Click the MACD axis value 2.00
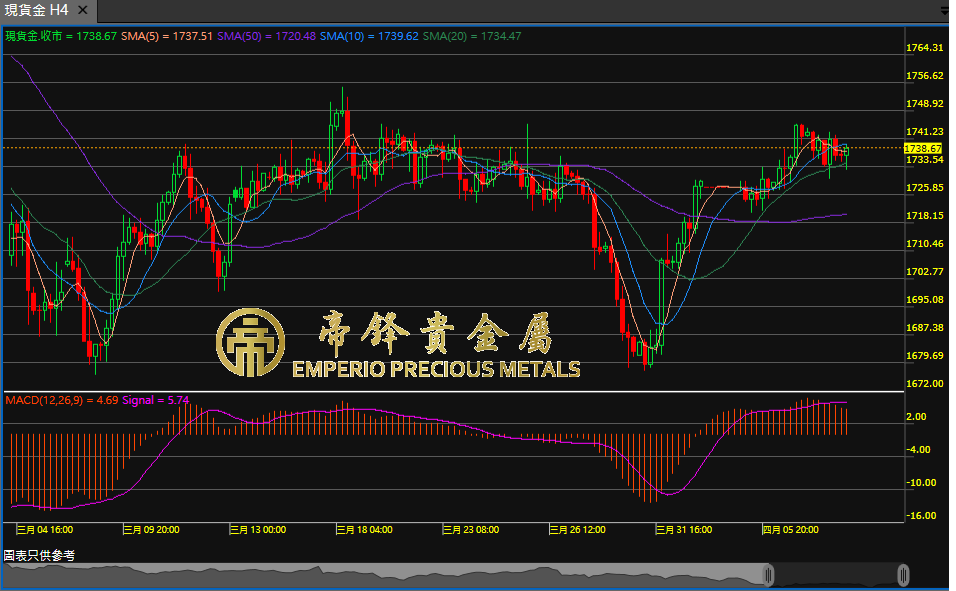Image resolution: width=956 pixels, height=591 pixels. pos(916,417)
